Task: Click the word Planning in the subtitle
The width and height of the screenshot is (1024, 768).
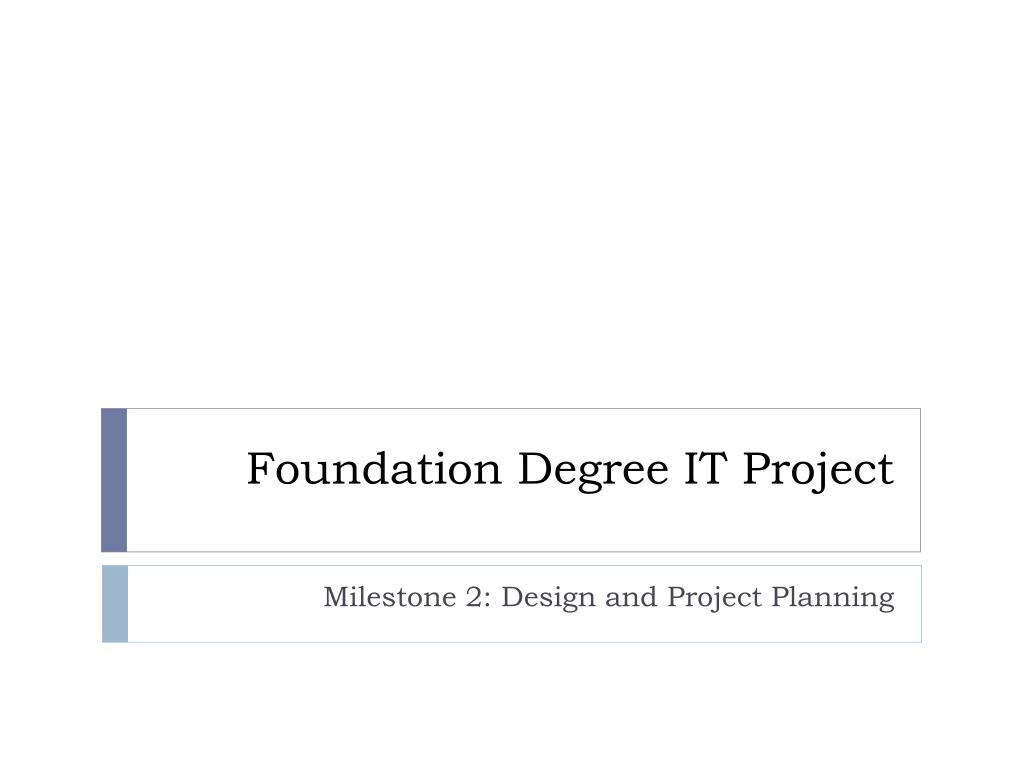Action: coord(833,598)
